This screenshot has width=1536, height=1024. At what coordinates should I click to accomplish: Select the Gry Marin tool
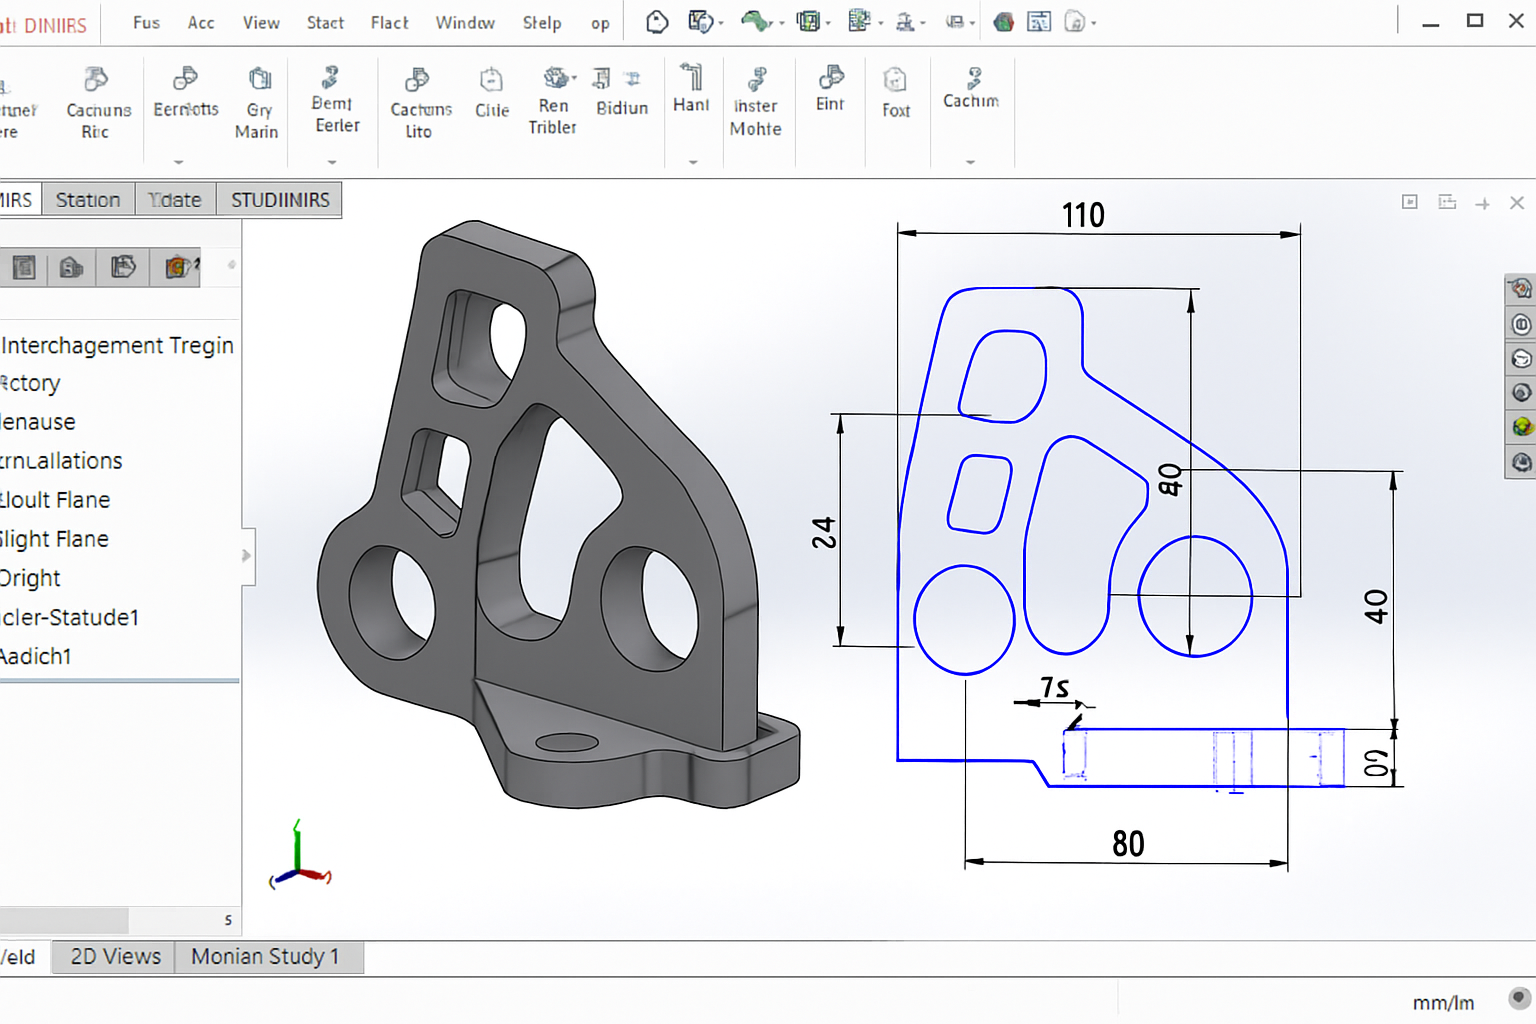259,80
